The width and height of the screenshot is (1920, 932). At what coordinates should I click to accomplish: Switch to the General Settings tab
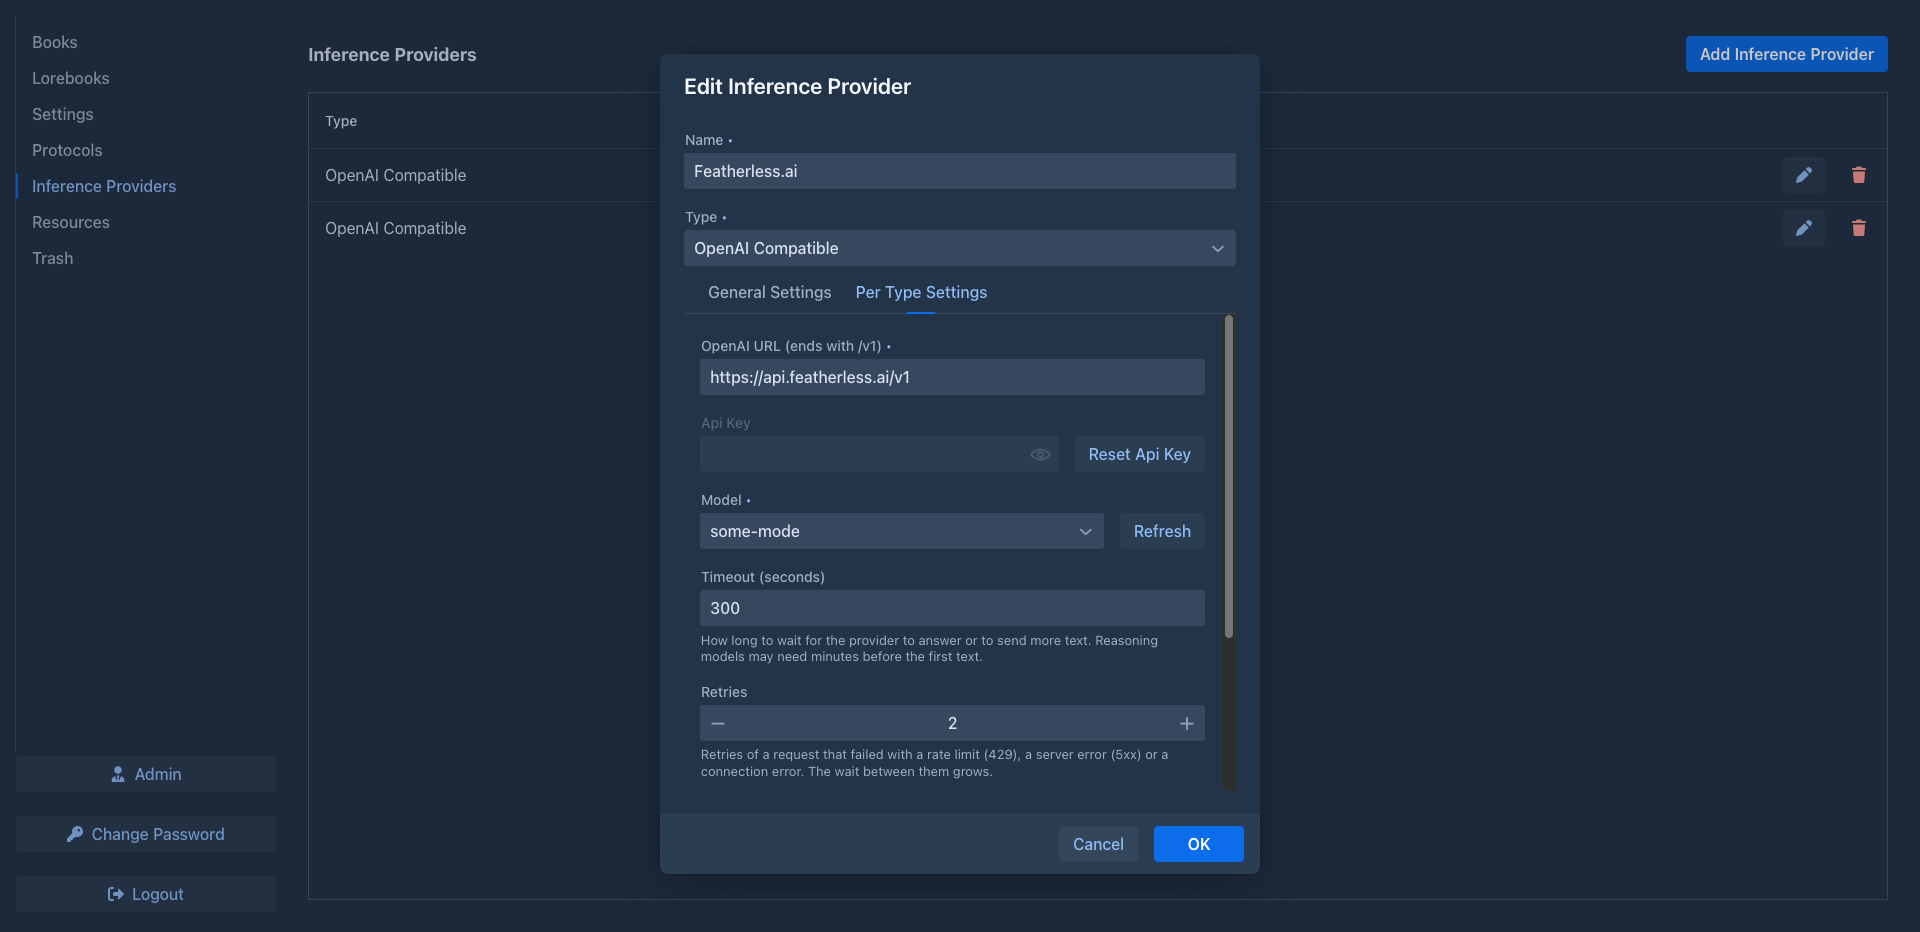coord(769,292)
